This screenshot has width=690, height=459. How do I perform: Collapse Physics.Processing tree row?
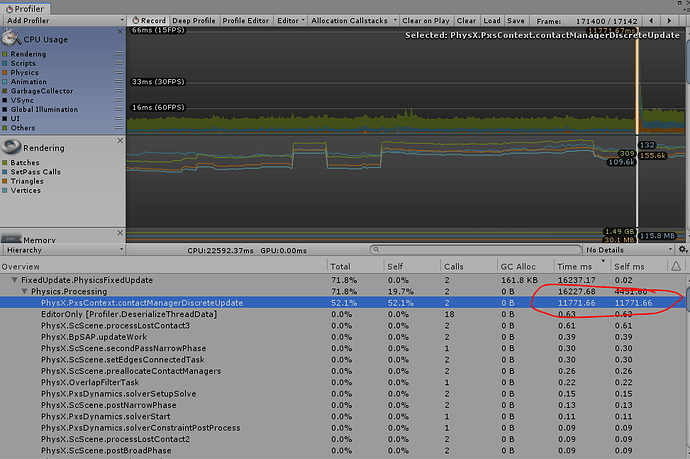click(25, 291)
